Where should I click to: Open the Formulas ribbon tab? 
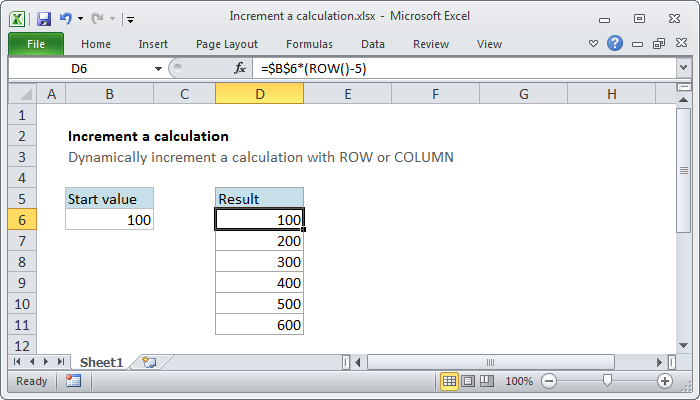pyautogui.click(x=309, y=44)
